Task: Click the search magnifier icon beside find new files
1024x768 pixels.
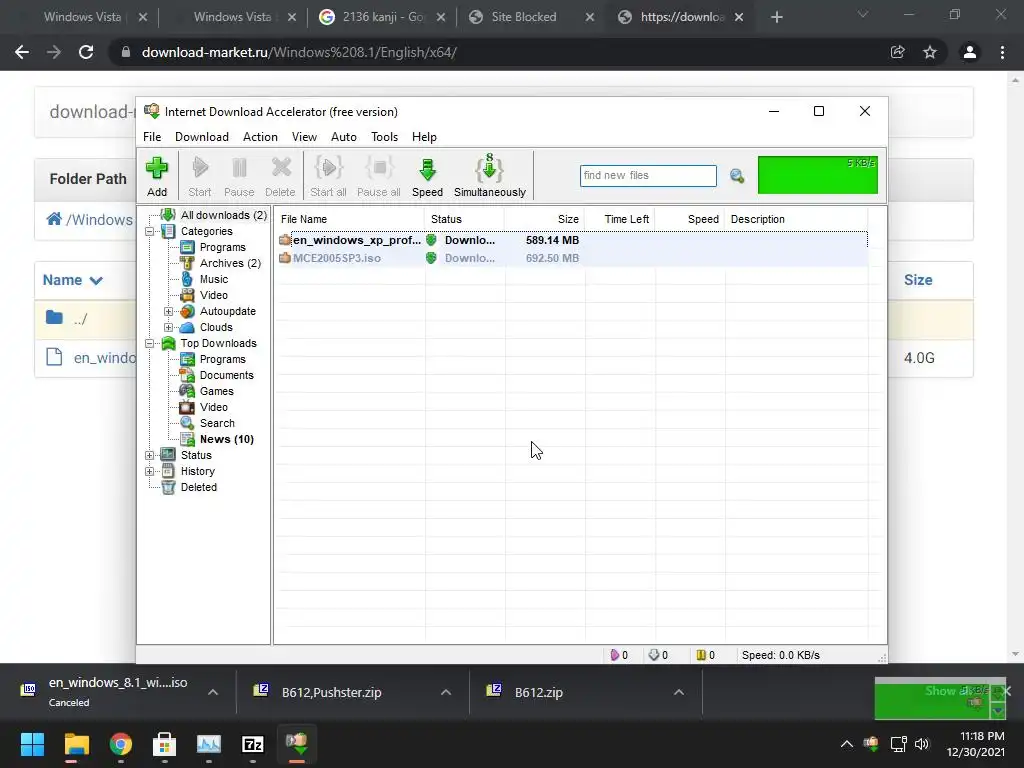Action: pyautogui.click(x=737, y=176)
